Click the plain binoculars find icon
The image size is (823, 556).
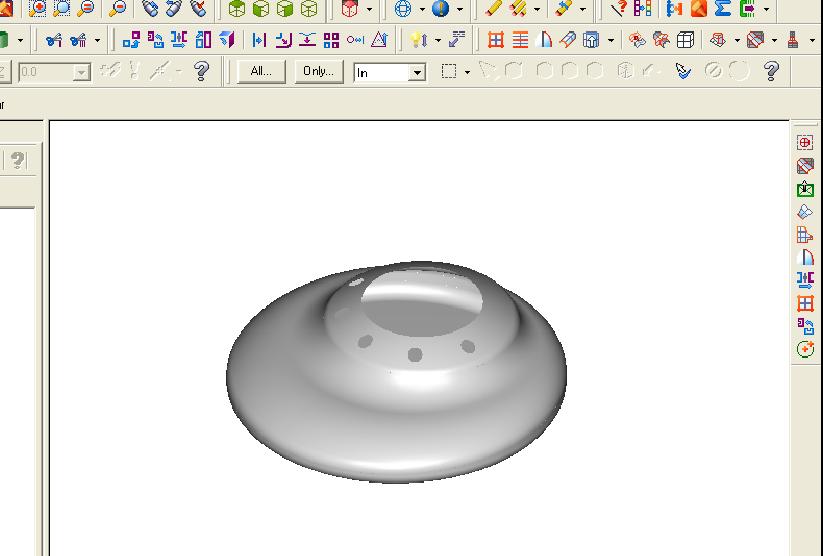(x=150, y=8)
